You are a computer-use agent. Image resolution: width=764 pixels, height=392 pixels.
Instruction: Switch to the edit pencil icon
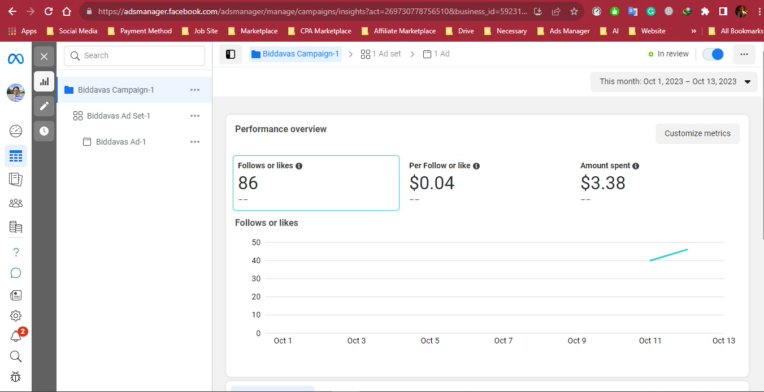[44, 106]
